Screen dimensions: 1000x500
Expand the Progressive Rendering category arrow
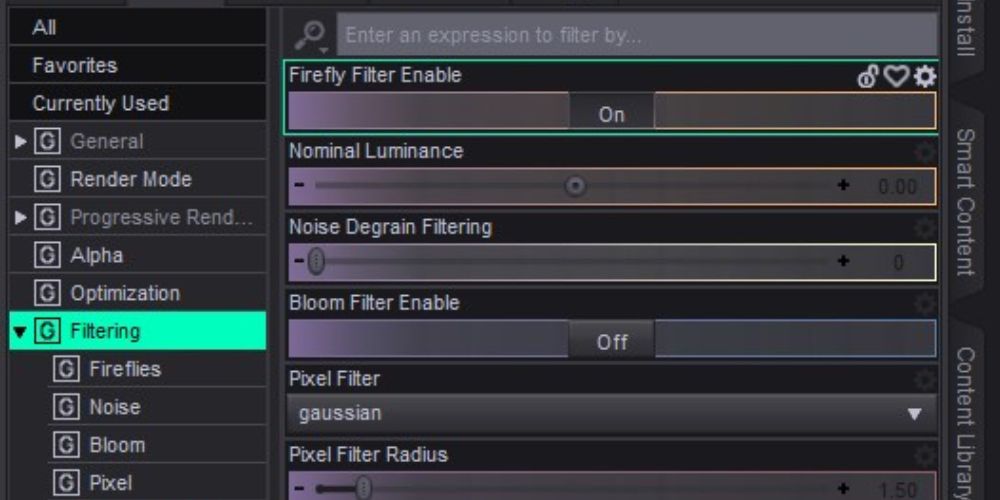click(21, 218)
